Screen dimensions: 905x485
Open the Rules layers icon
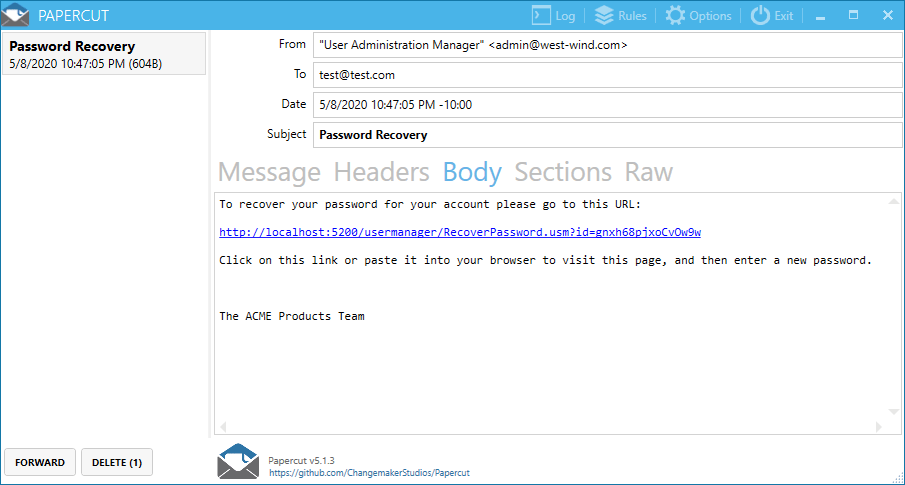point(604,16)
